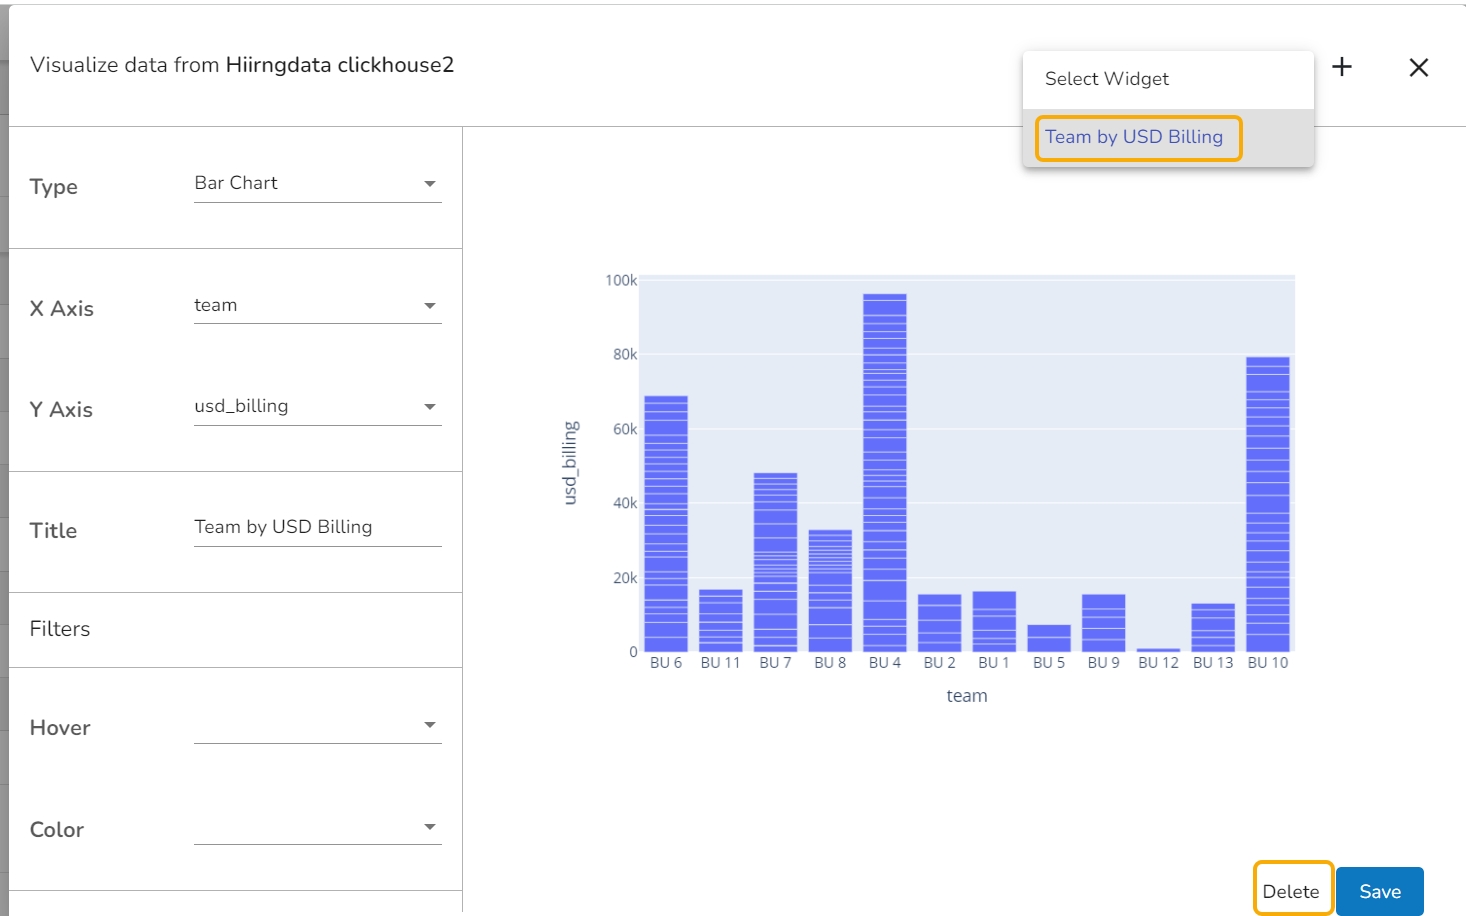The width and height of the screenshot is (1466, 916).
Task: Click the BU 1 bar in chart
Action: click(x=994, y=622)
